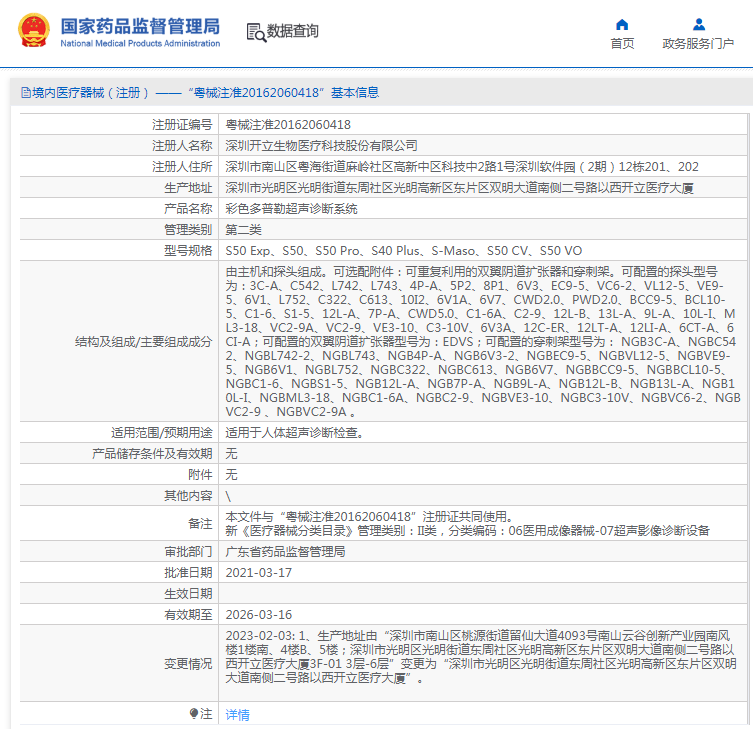The width and height of the screenshot is (753, 729).
Task: Click the 批准日期 row label
Action: click(x=188, y=572)
